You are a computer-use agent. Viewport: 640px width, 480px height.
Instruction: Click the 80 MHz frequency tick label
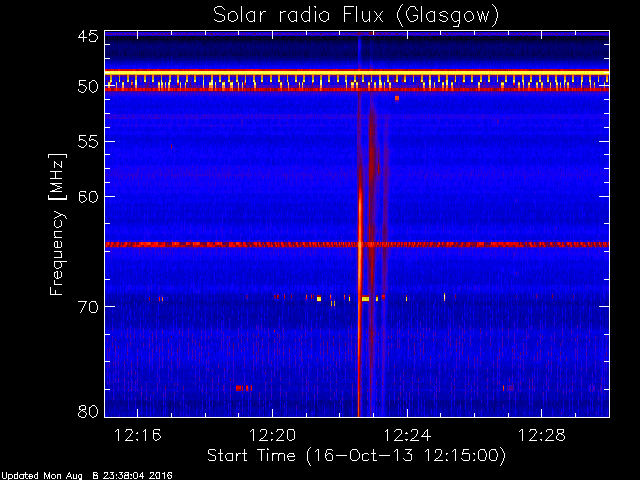(x=88, y=411)
